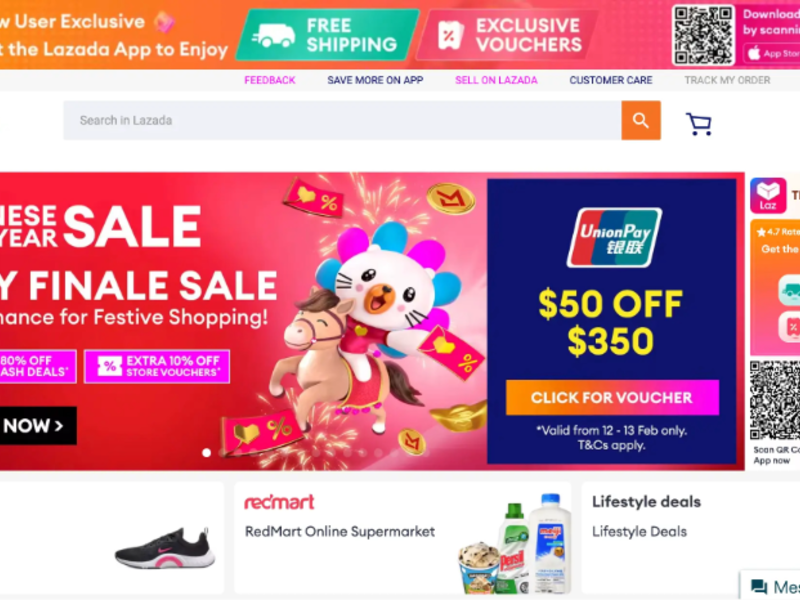Click the Free Shipping truck badge

tap(327, 35)
